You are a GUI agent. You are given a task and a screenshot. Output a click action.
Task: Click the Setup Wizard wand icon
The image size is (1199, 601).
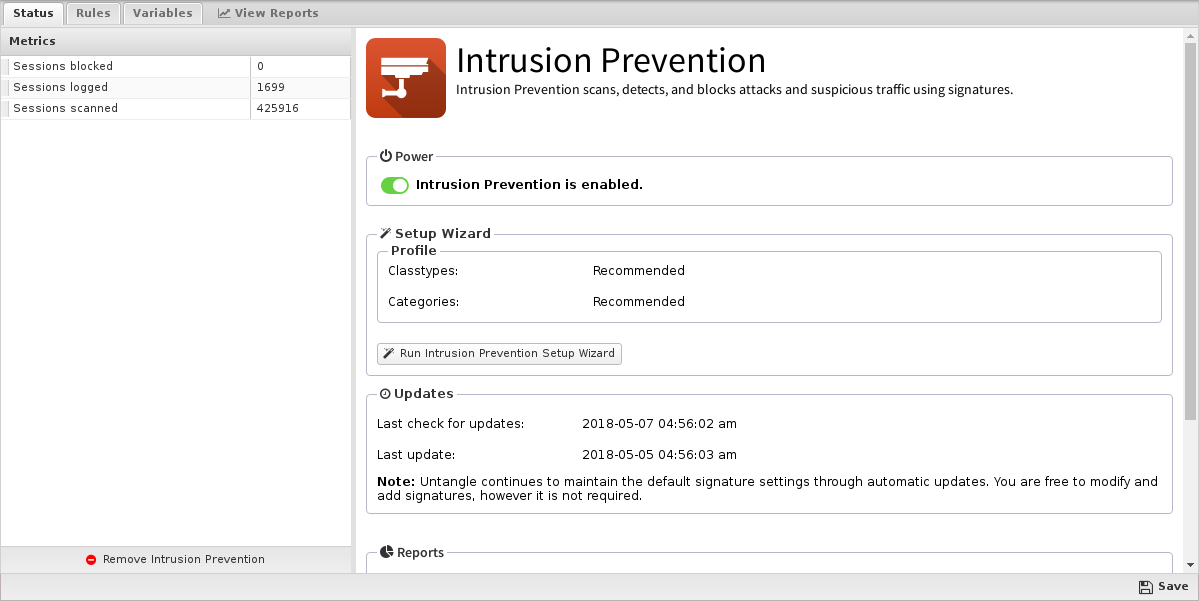(x=385, y=233)
